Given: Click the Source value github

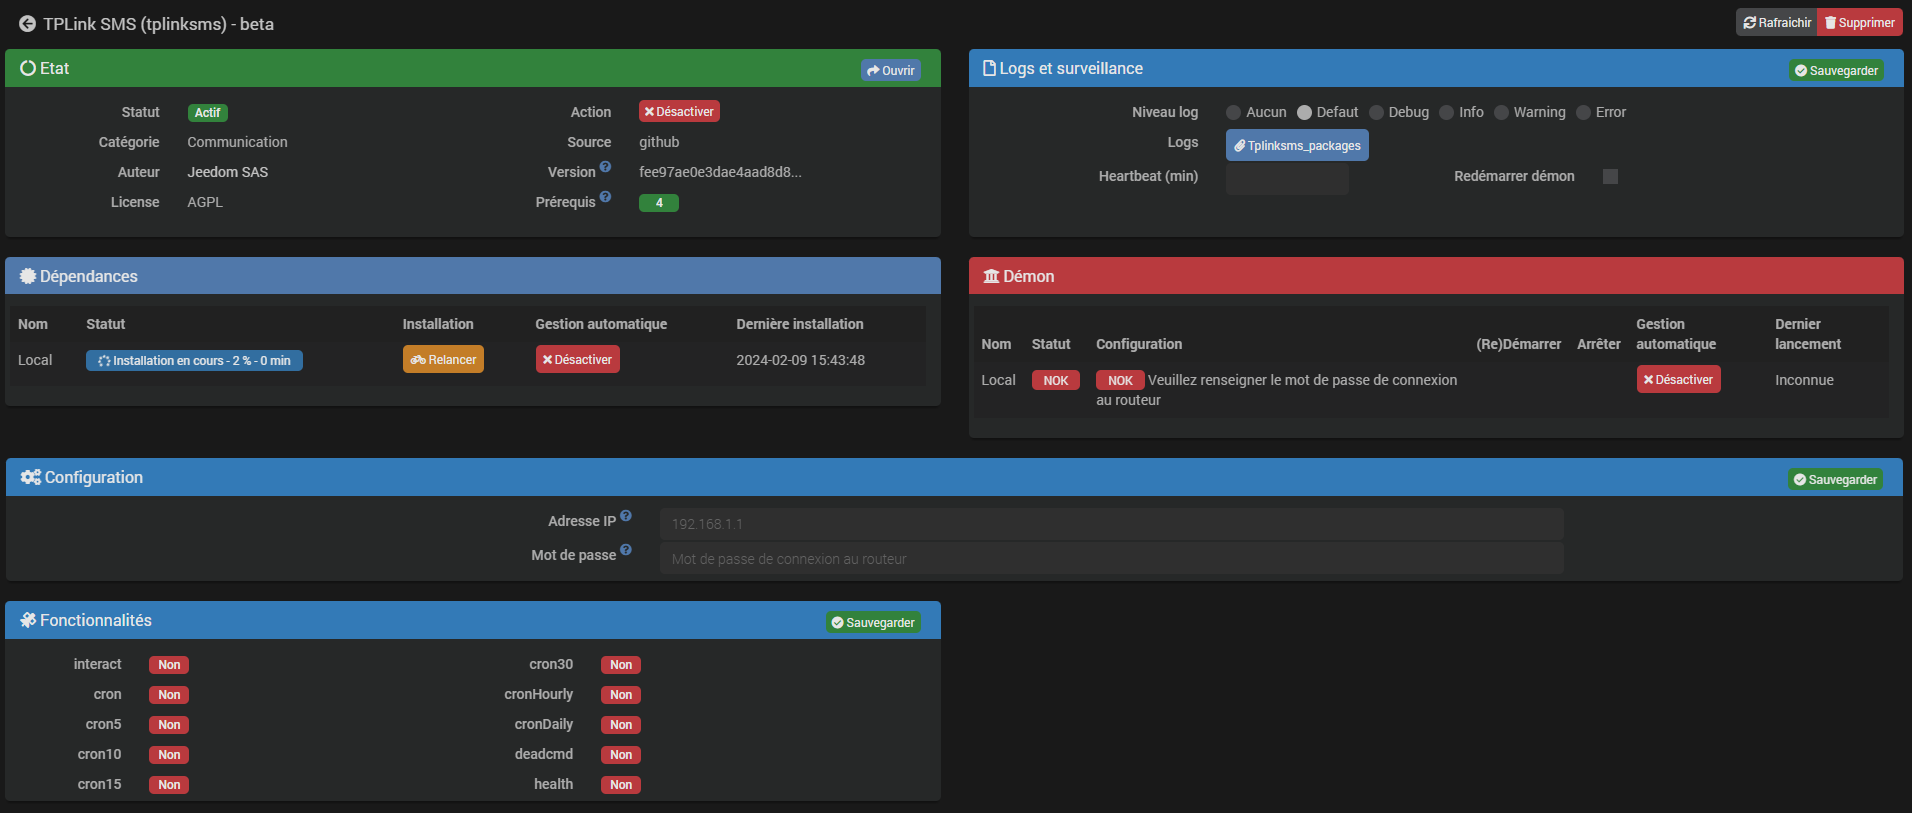Looking at the screenshot, I should (x=659, y=142).
